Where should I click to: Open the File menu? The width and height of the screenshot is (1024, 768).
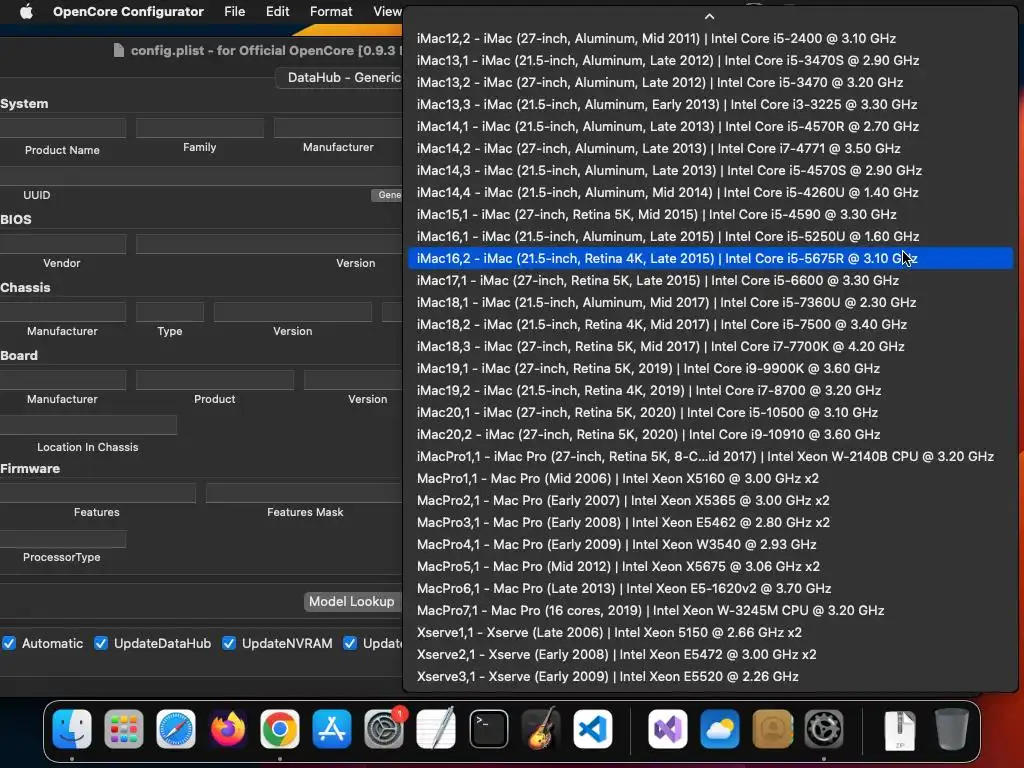[234, 12]
